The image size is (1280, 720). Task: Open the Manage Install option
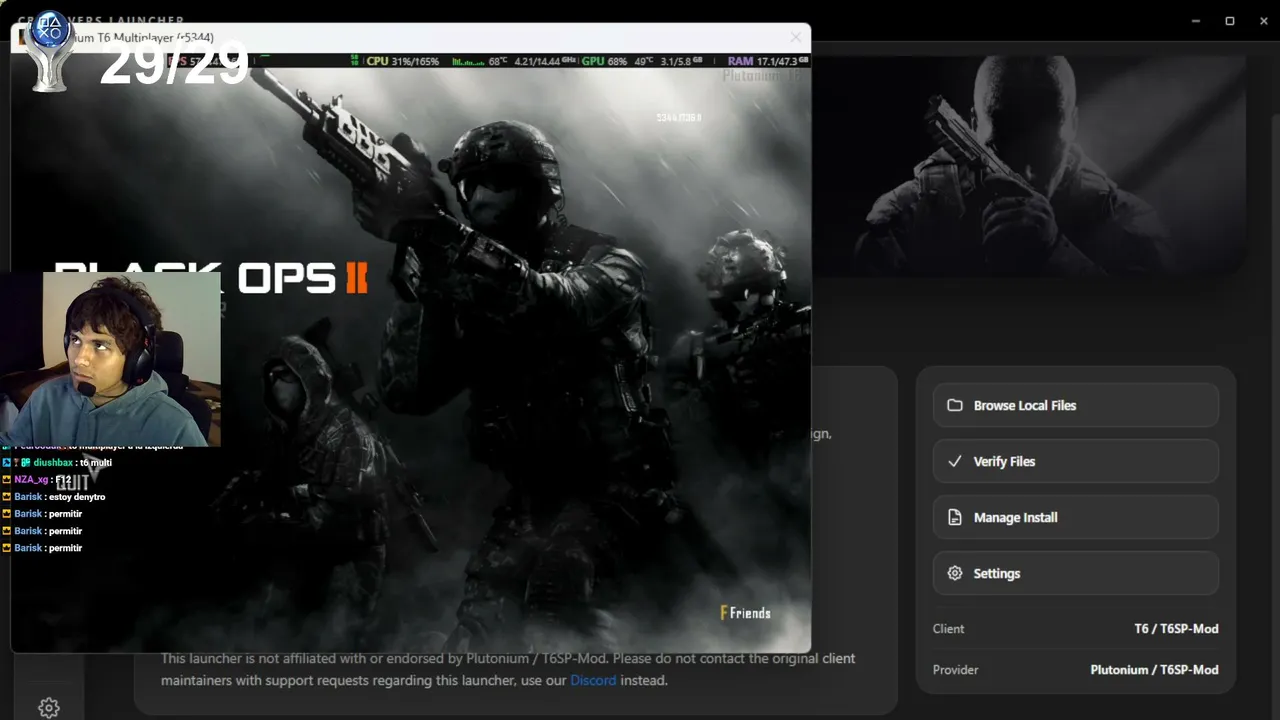(1075, 517)
